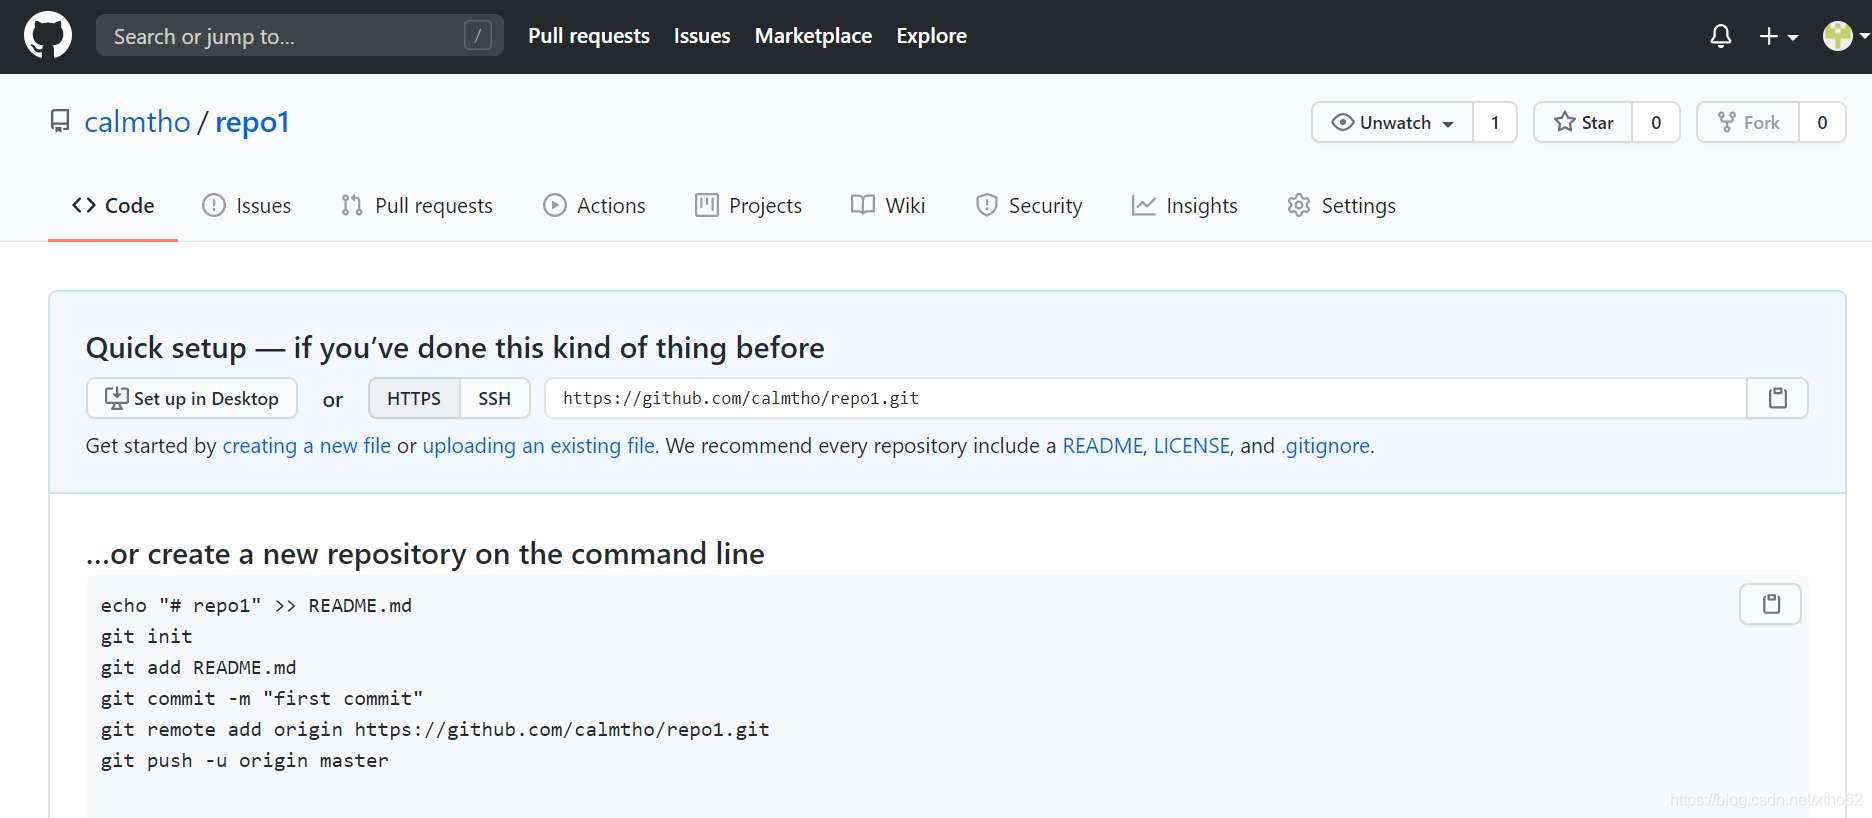Click the echo "# repo1" >> README.md line
The image size is (1872, 818).
256,606
